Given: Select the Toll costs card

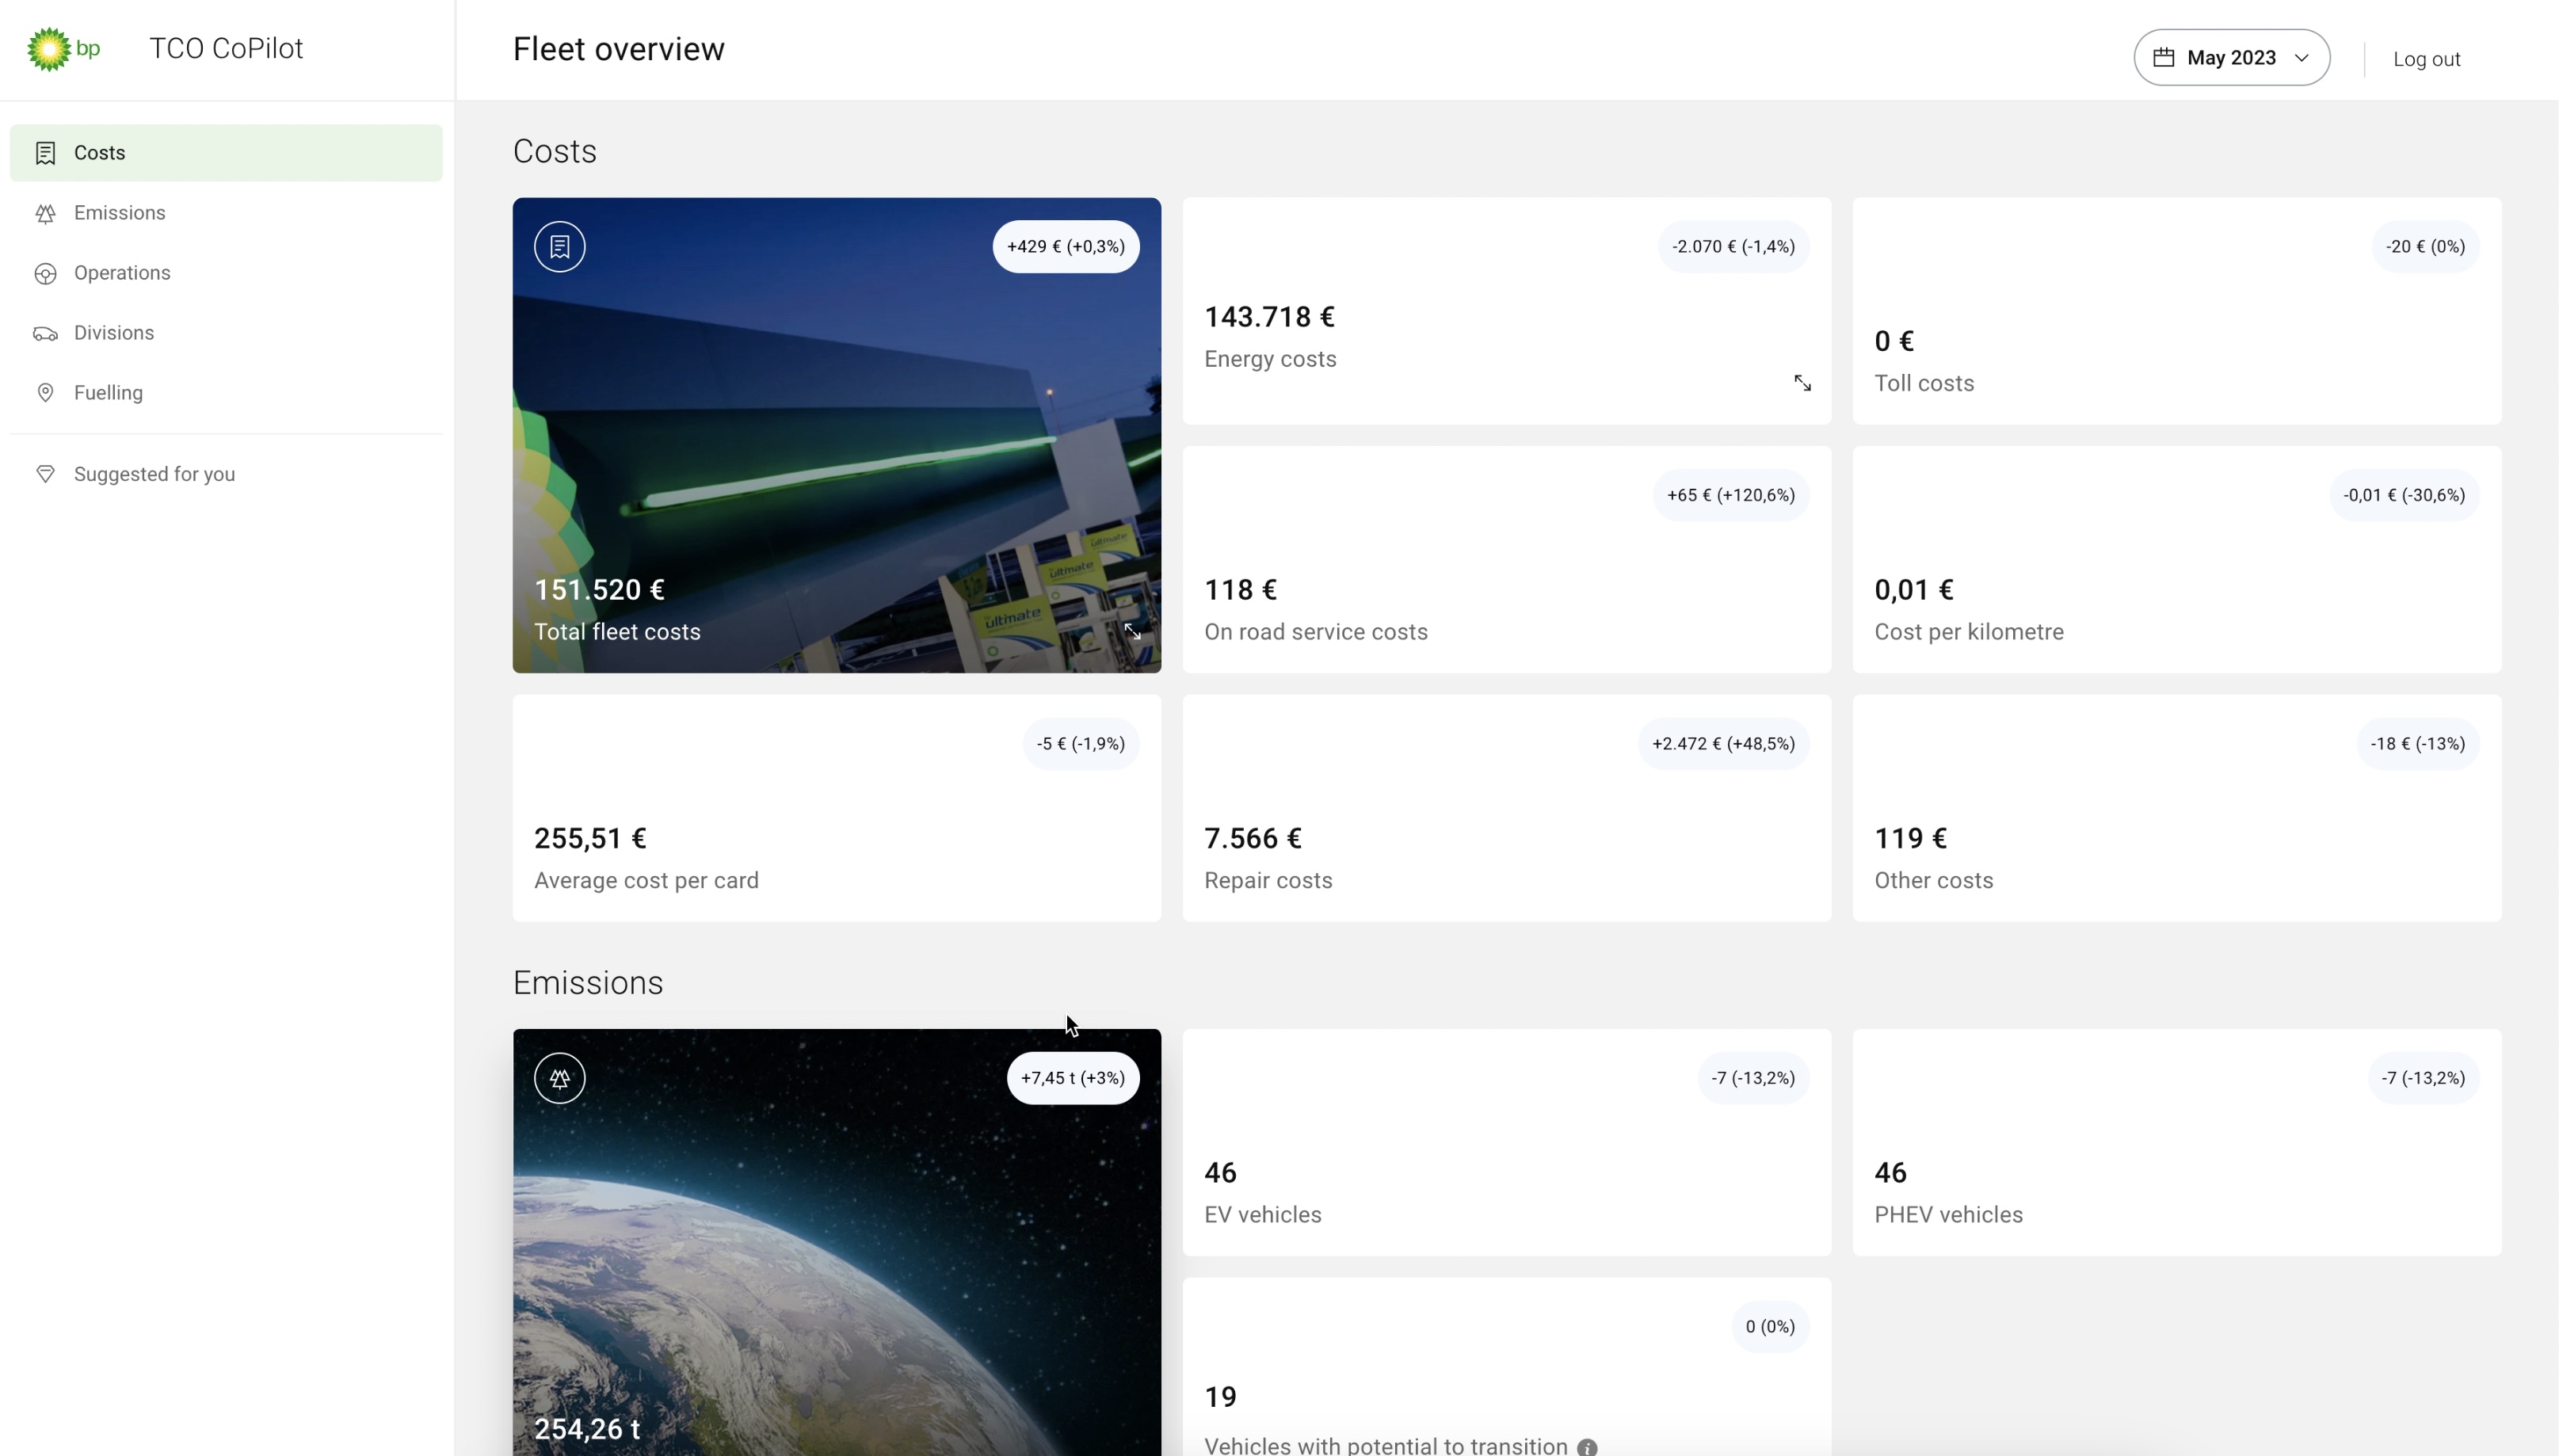Looking at the screenshot, I should coord(2177,311).
